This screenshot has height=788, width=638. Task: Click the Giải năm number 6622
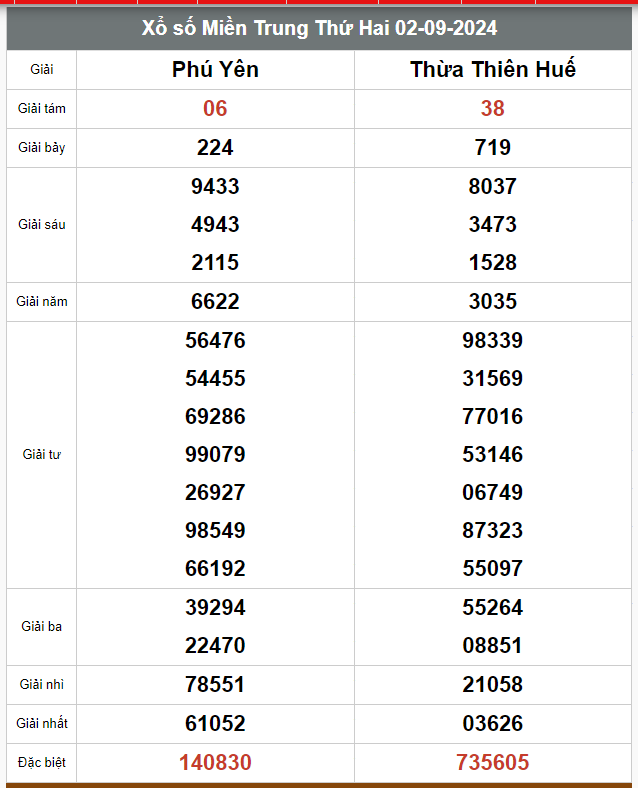[215, 302]
